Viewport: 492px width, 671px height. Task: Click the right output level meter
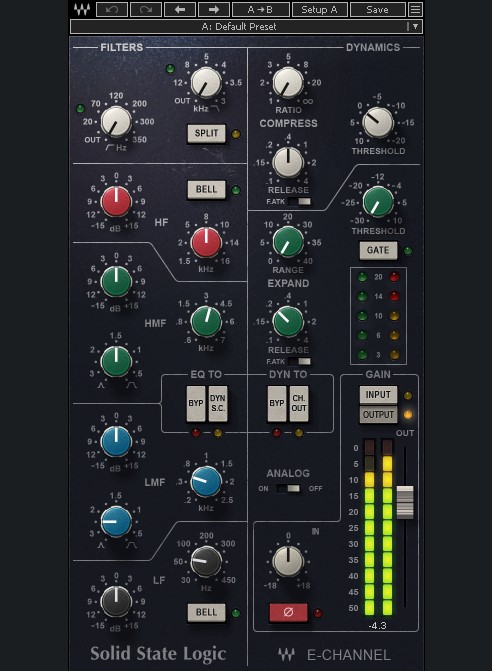(387, 527)
